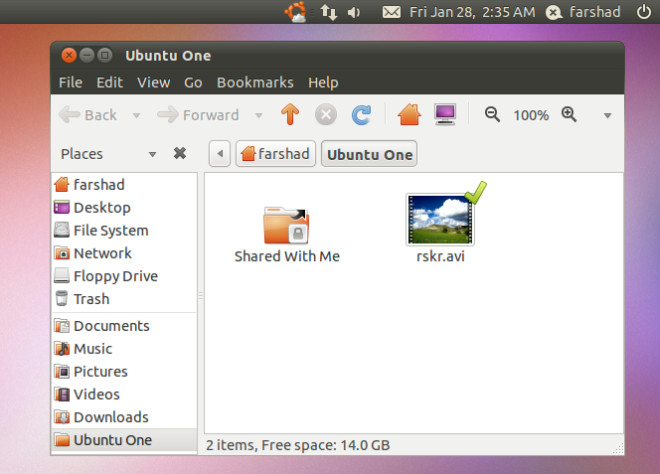Screen dimensions: 660x474
Task: Maximize the Ubuntu One window
Action: (x=105, y=55)
